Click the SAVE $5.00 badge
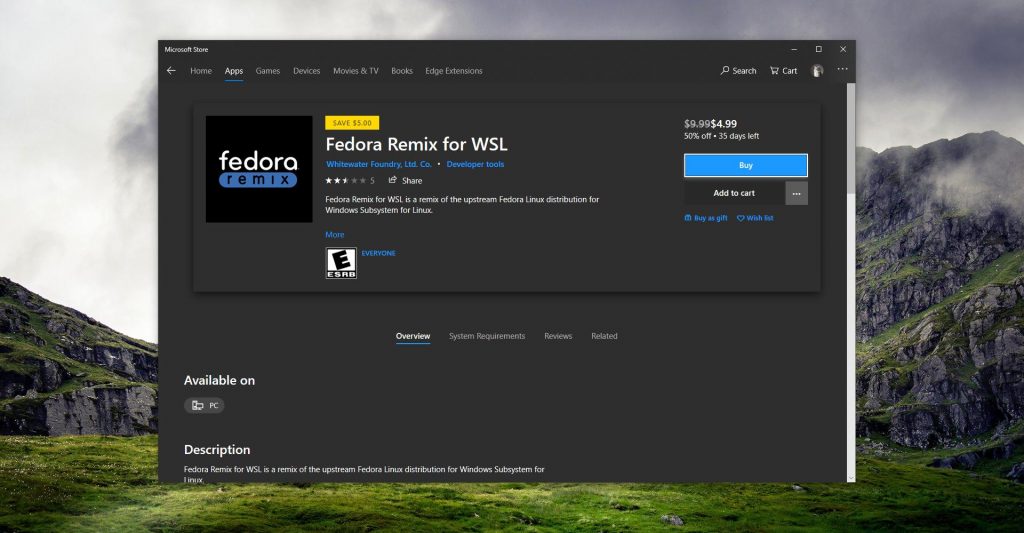Viewport: 1024px width, 533px height. [352, 123]
